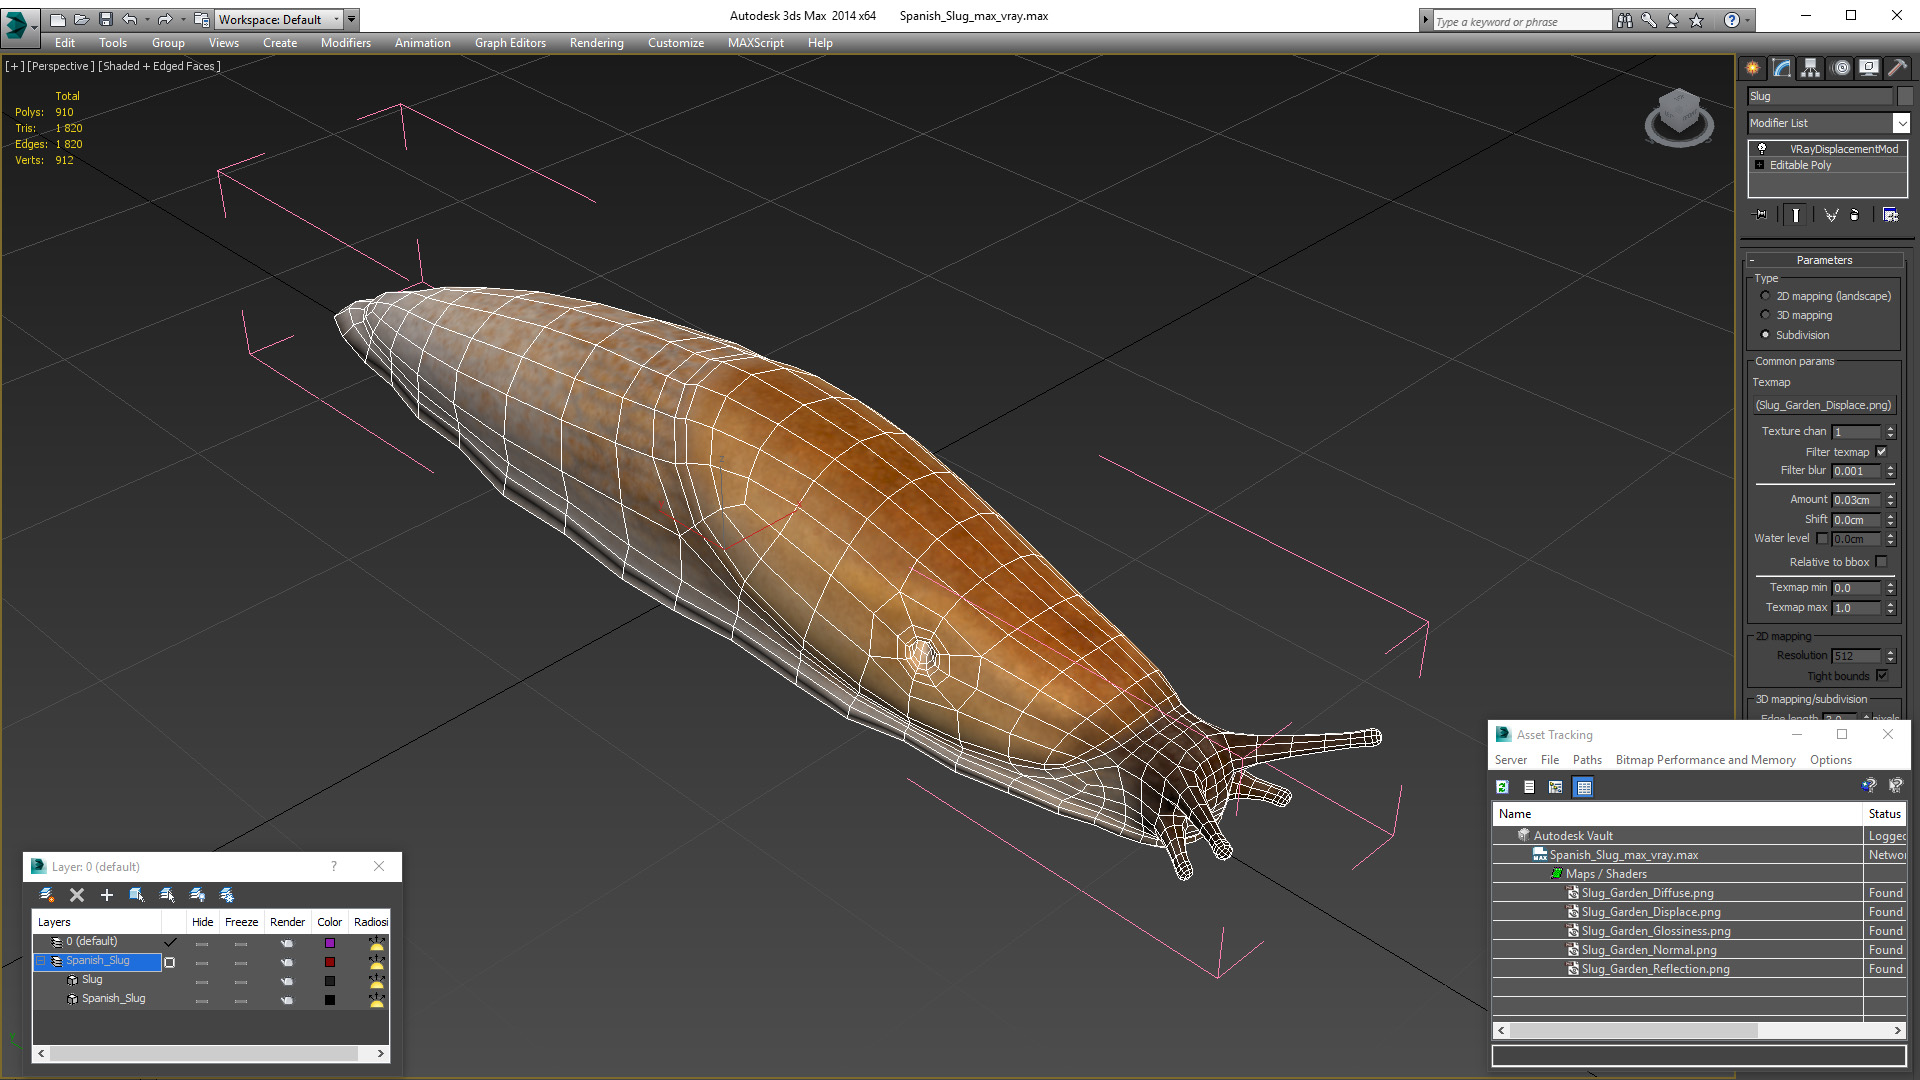Toggle Tight bounds checkbox
1920x1080 pixels.
point(1882,676)
